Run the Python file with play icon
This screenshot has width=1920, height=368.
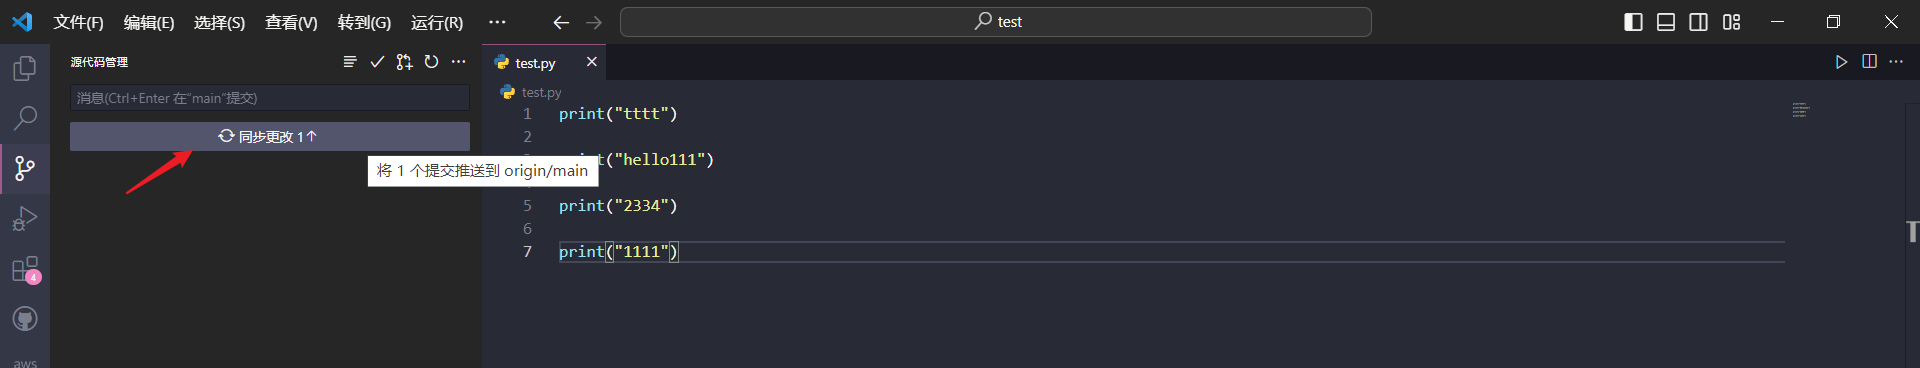click(1841, 62)
